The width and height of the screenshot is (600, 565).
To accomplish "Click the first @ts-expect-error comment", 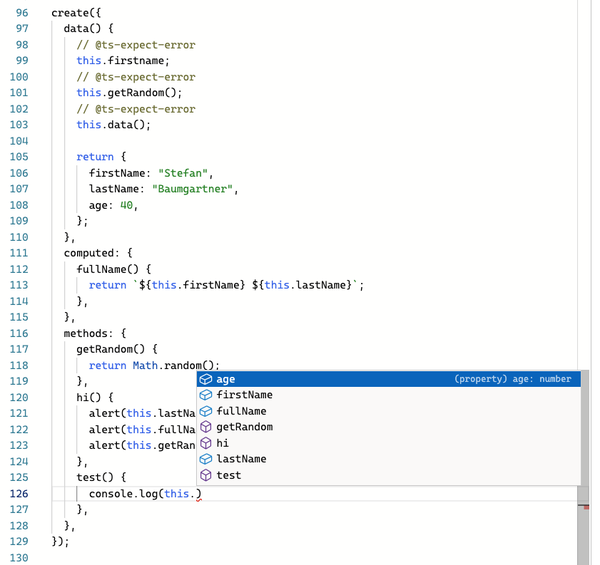I will click(x=136, y=45).
